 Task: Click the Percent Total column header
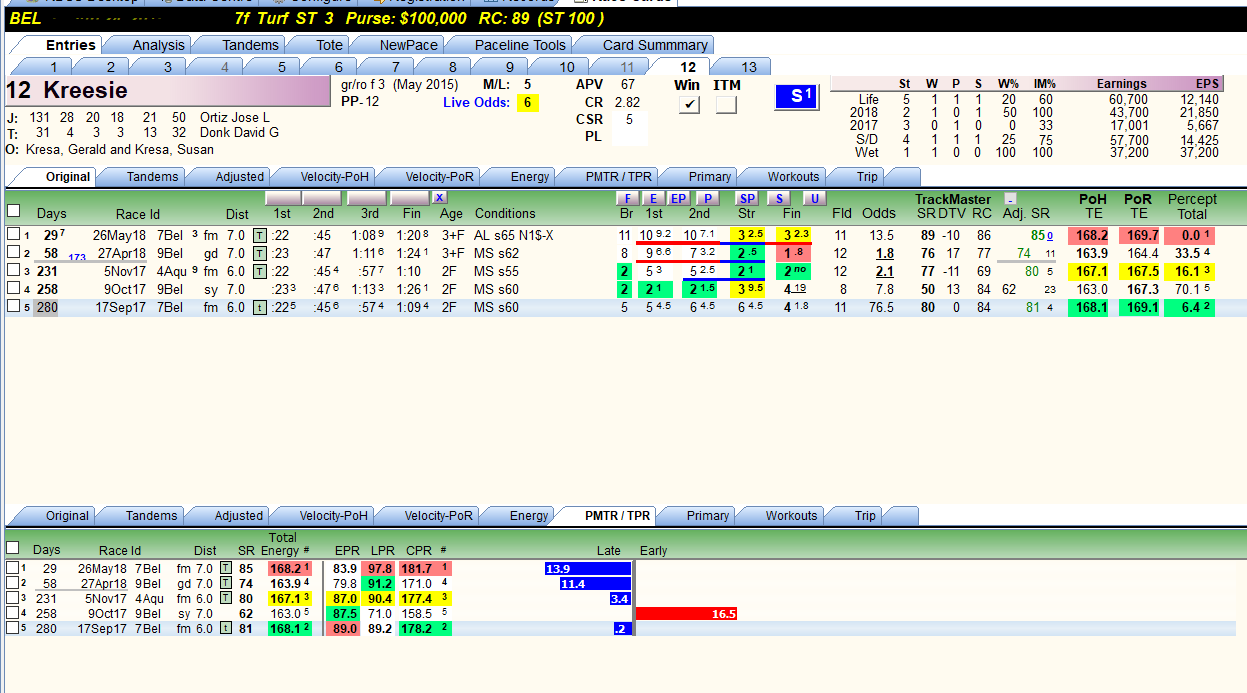tap(1193, 206)
